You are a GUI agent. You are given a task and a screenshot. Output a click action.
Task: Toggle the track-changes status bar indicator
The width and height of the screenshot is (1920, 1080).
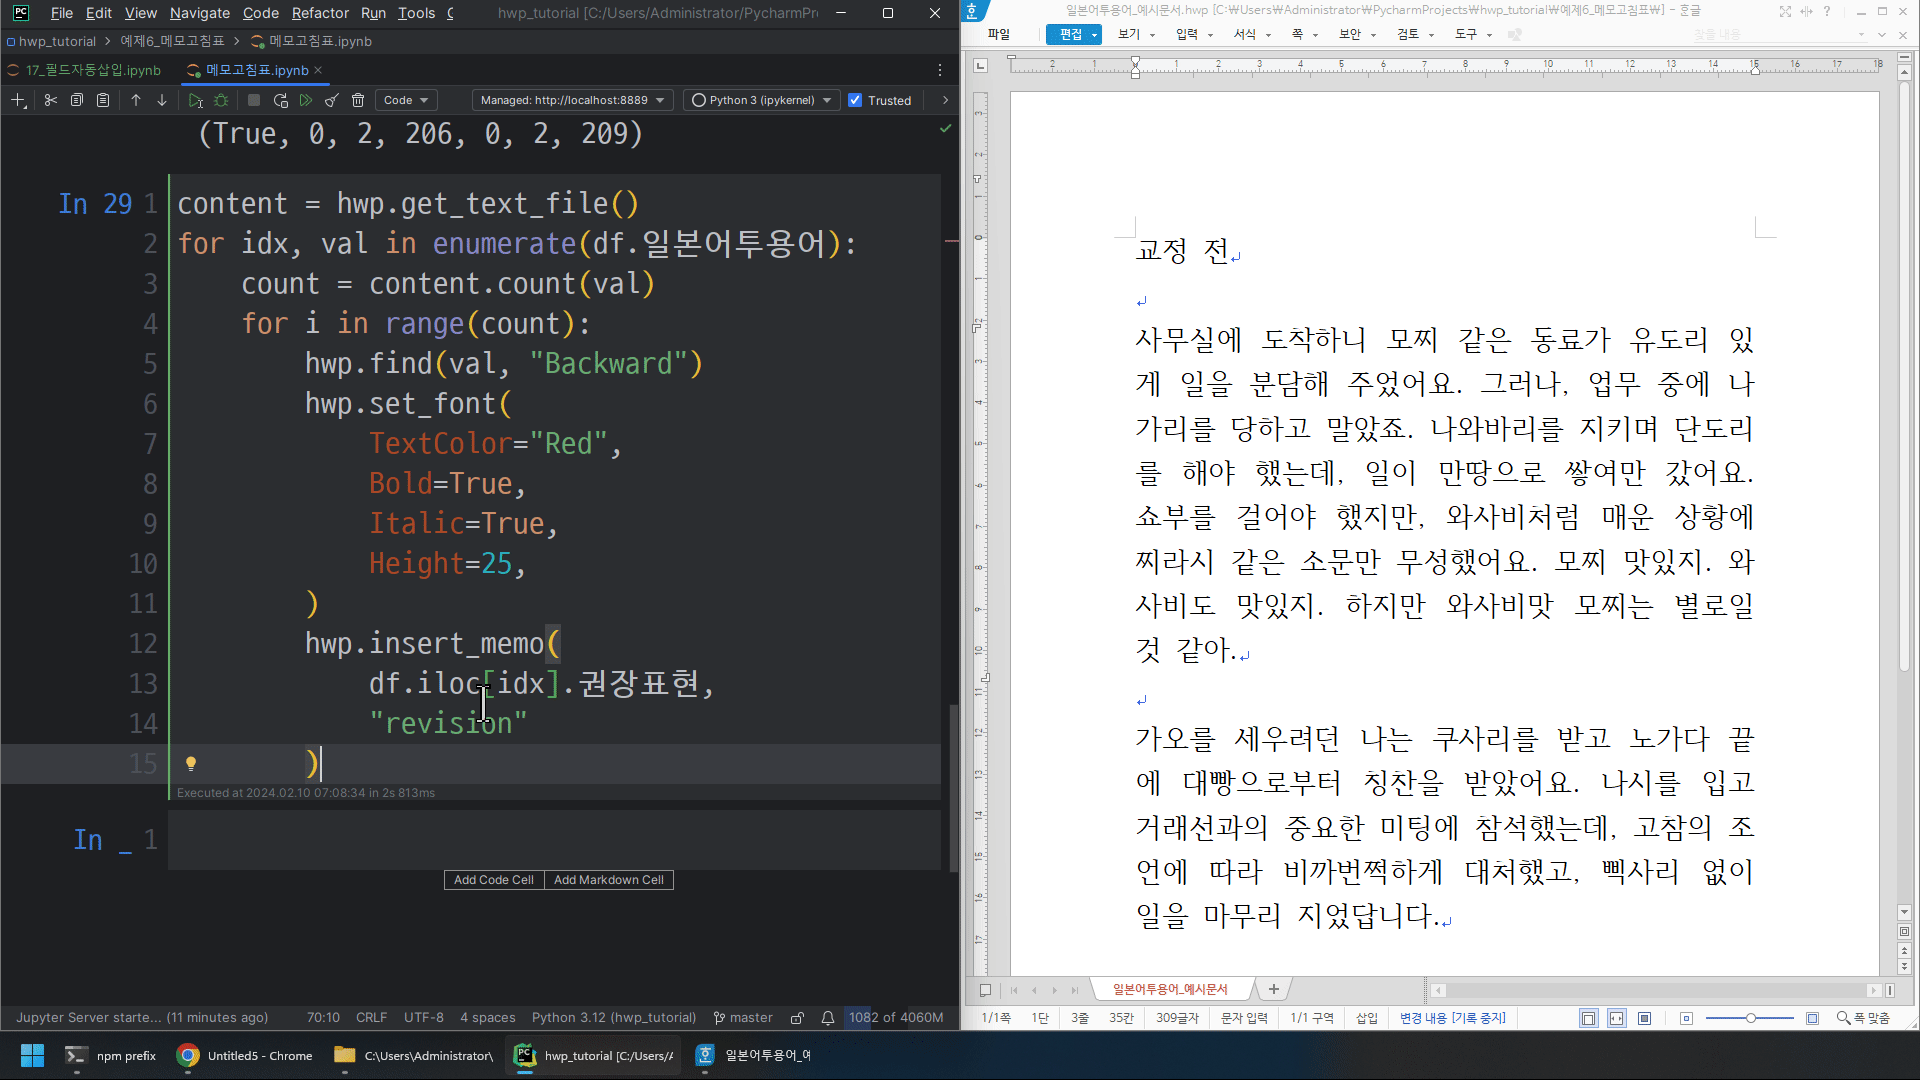tap(1452, 1018)
